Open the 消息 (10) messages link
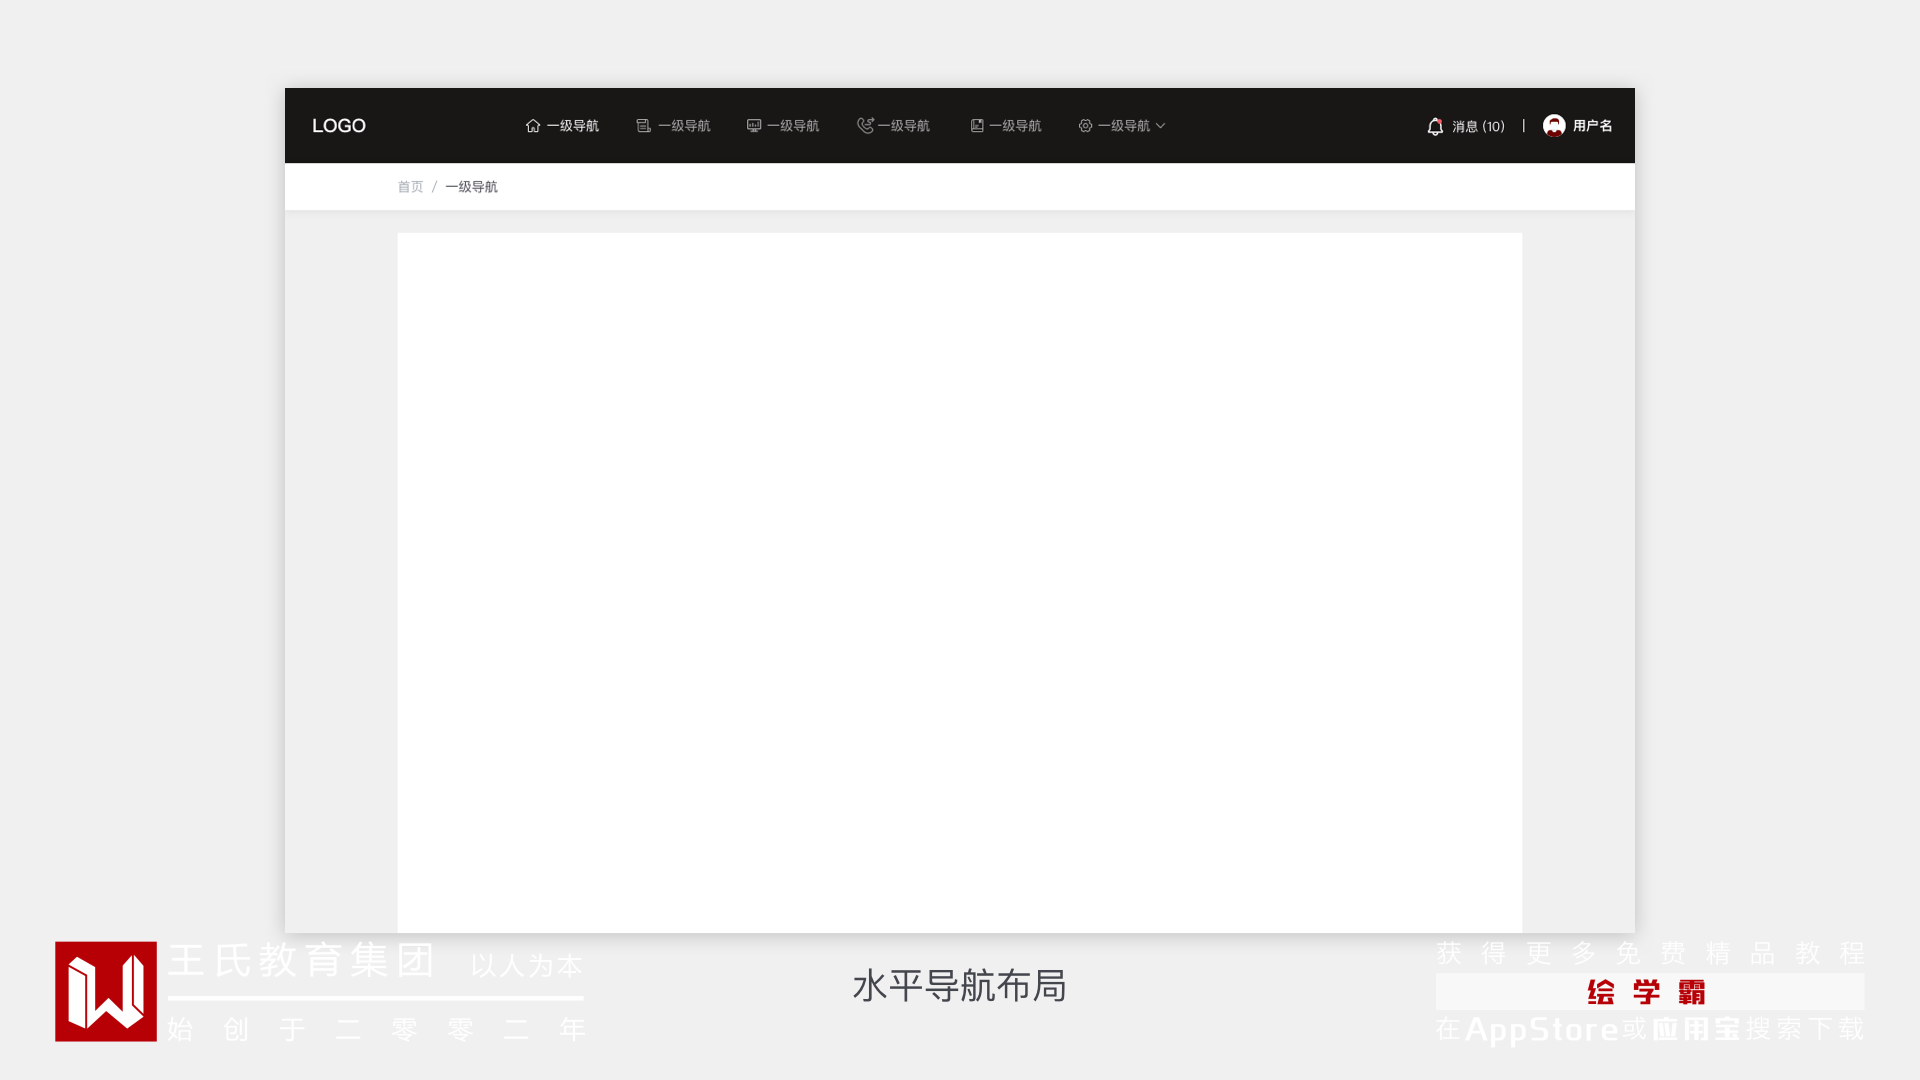The height and width of the screenshot is (1080, 1920). click(1478, 127)
